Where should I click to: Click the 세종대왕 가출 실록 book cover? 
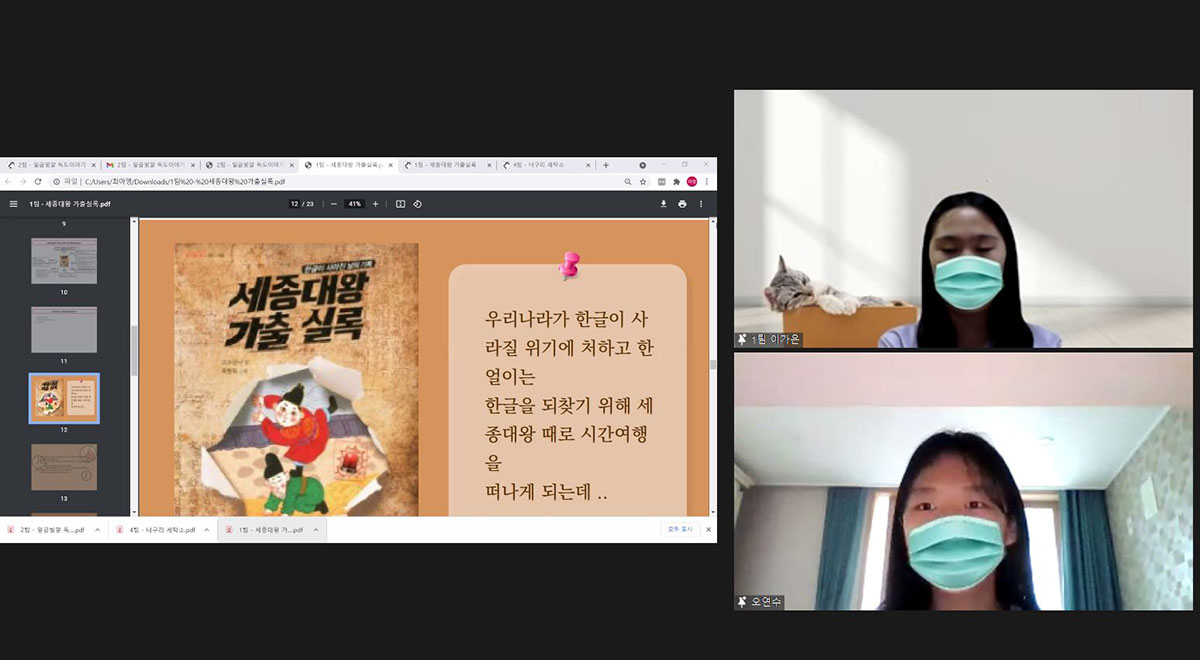pos(297,379)
